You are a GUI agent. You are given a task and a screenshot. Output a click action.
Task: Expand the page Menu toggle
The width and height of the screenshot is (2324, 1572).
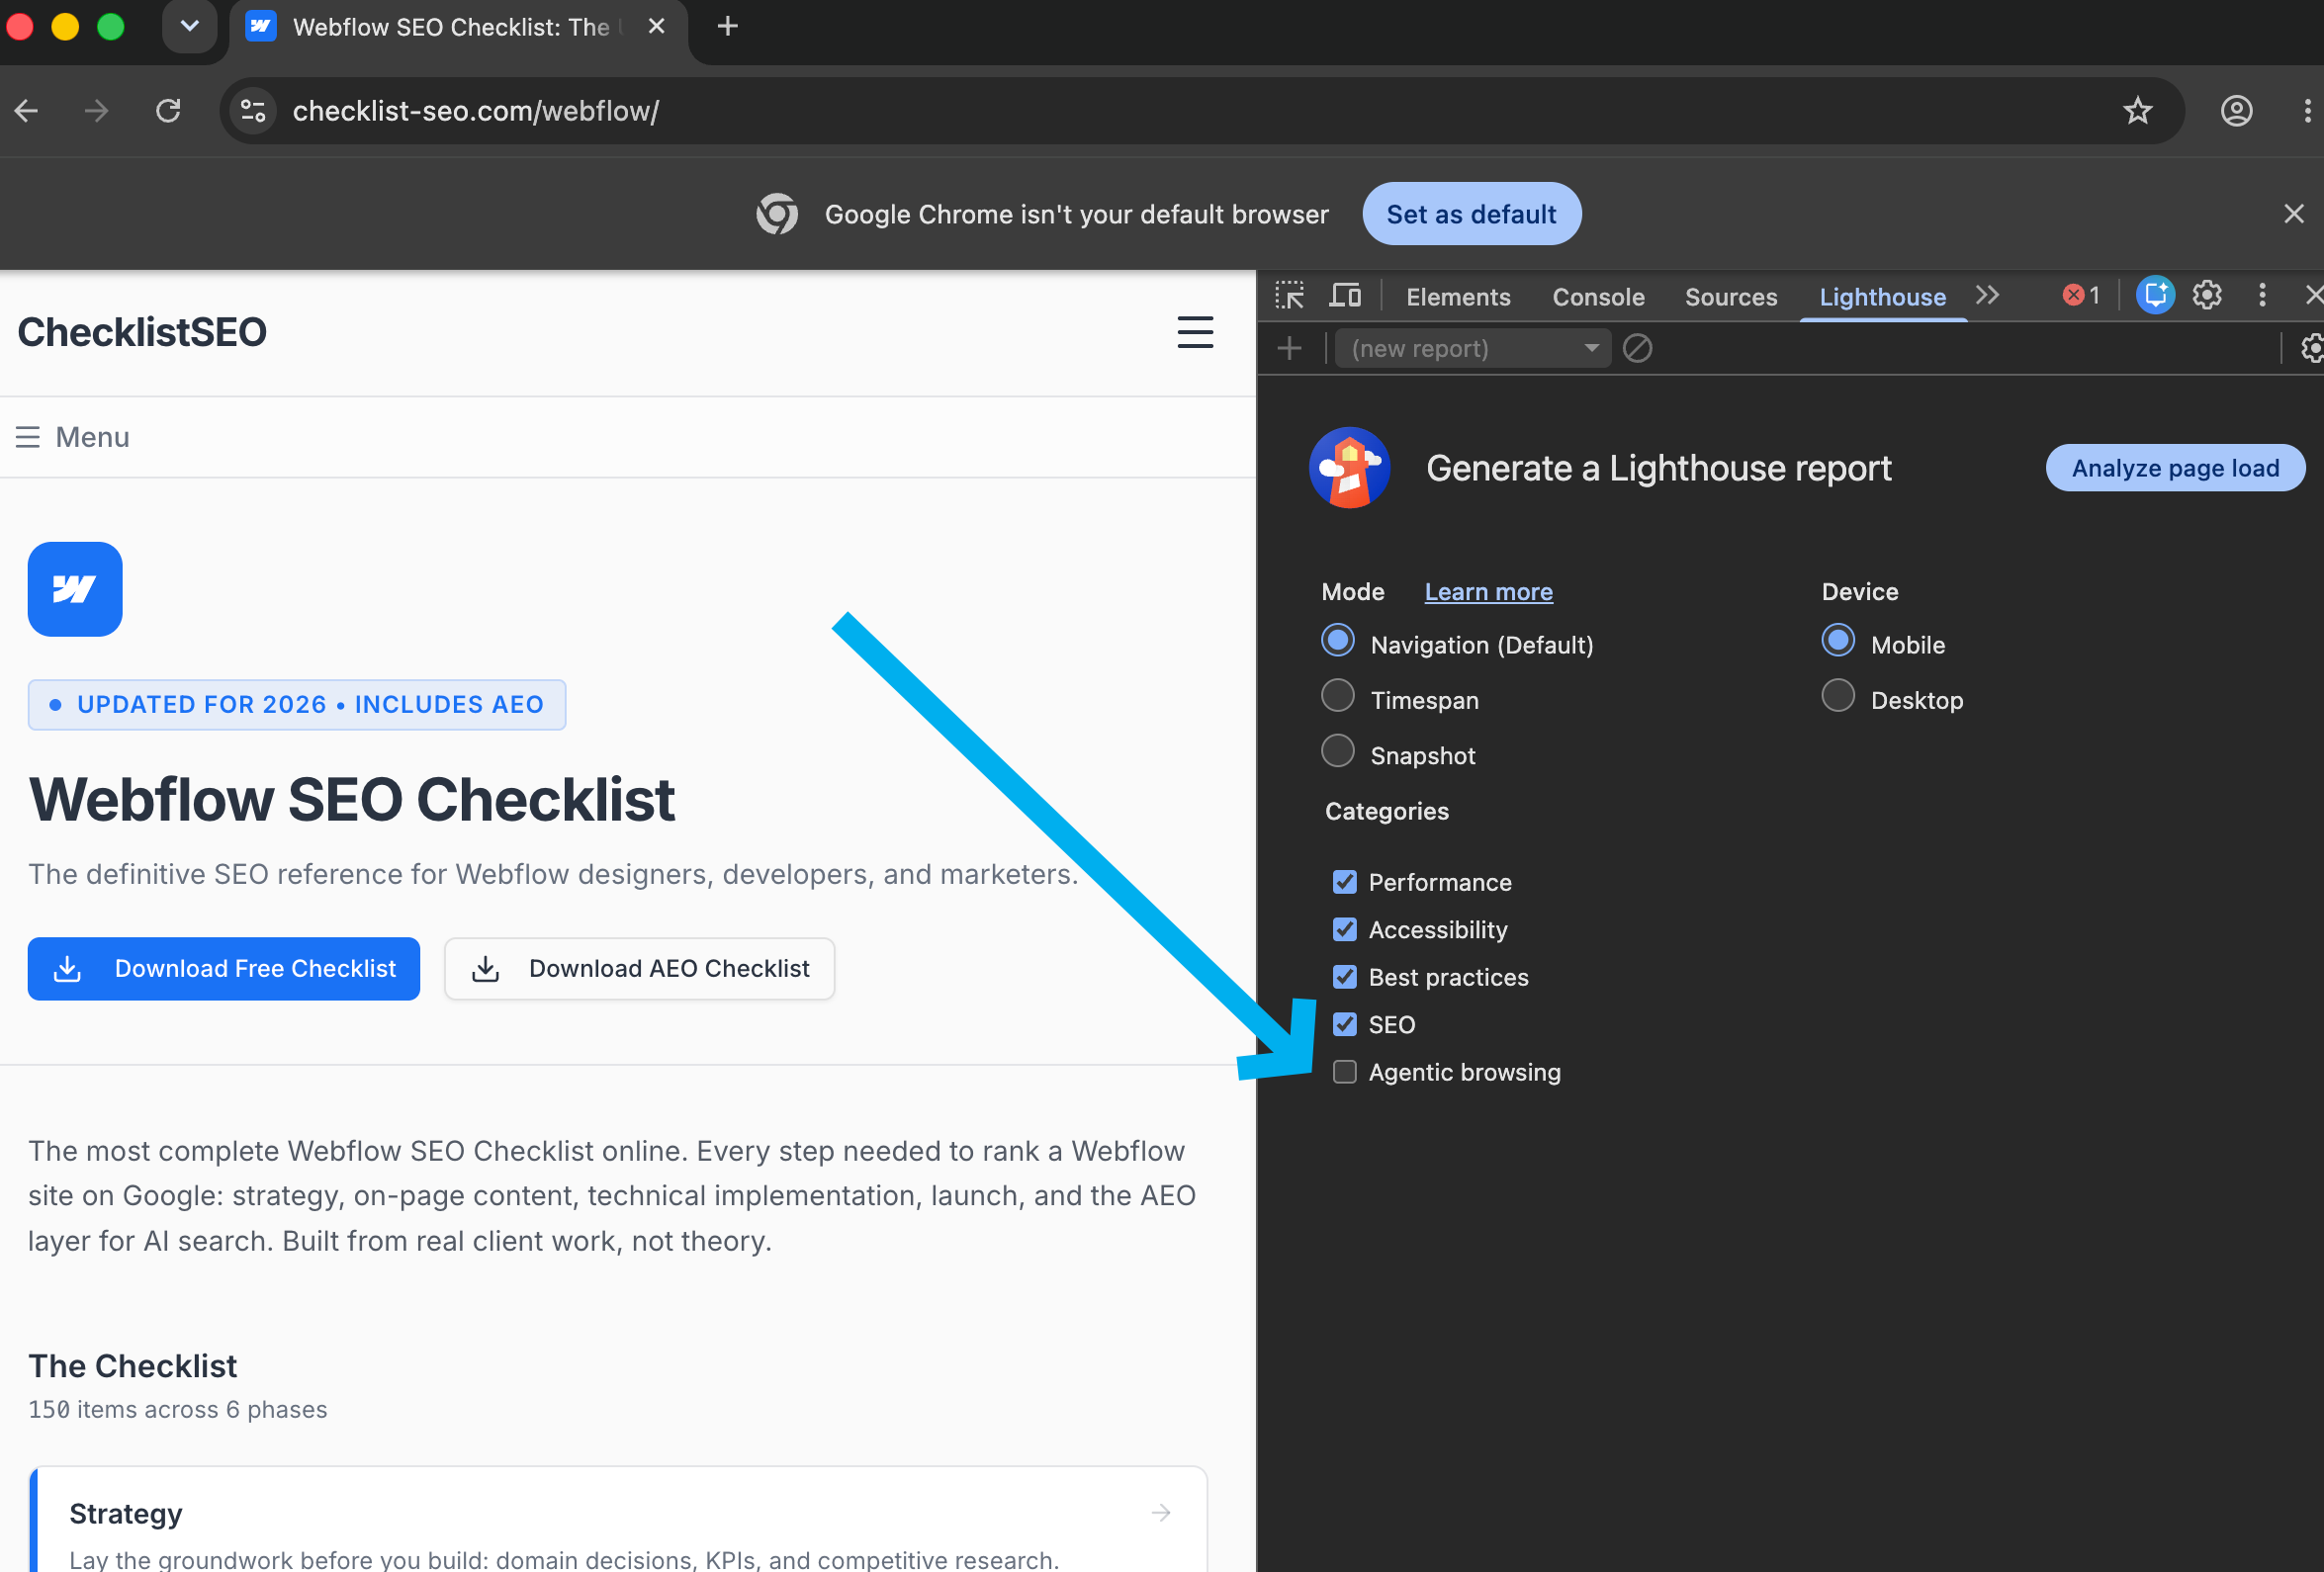(73, 437)
